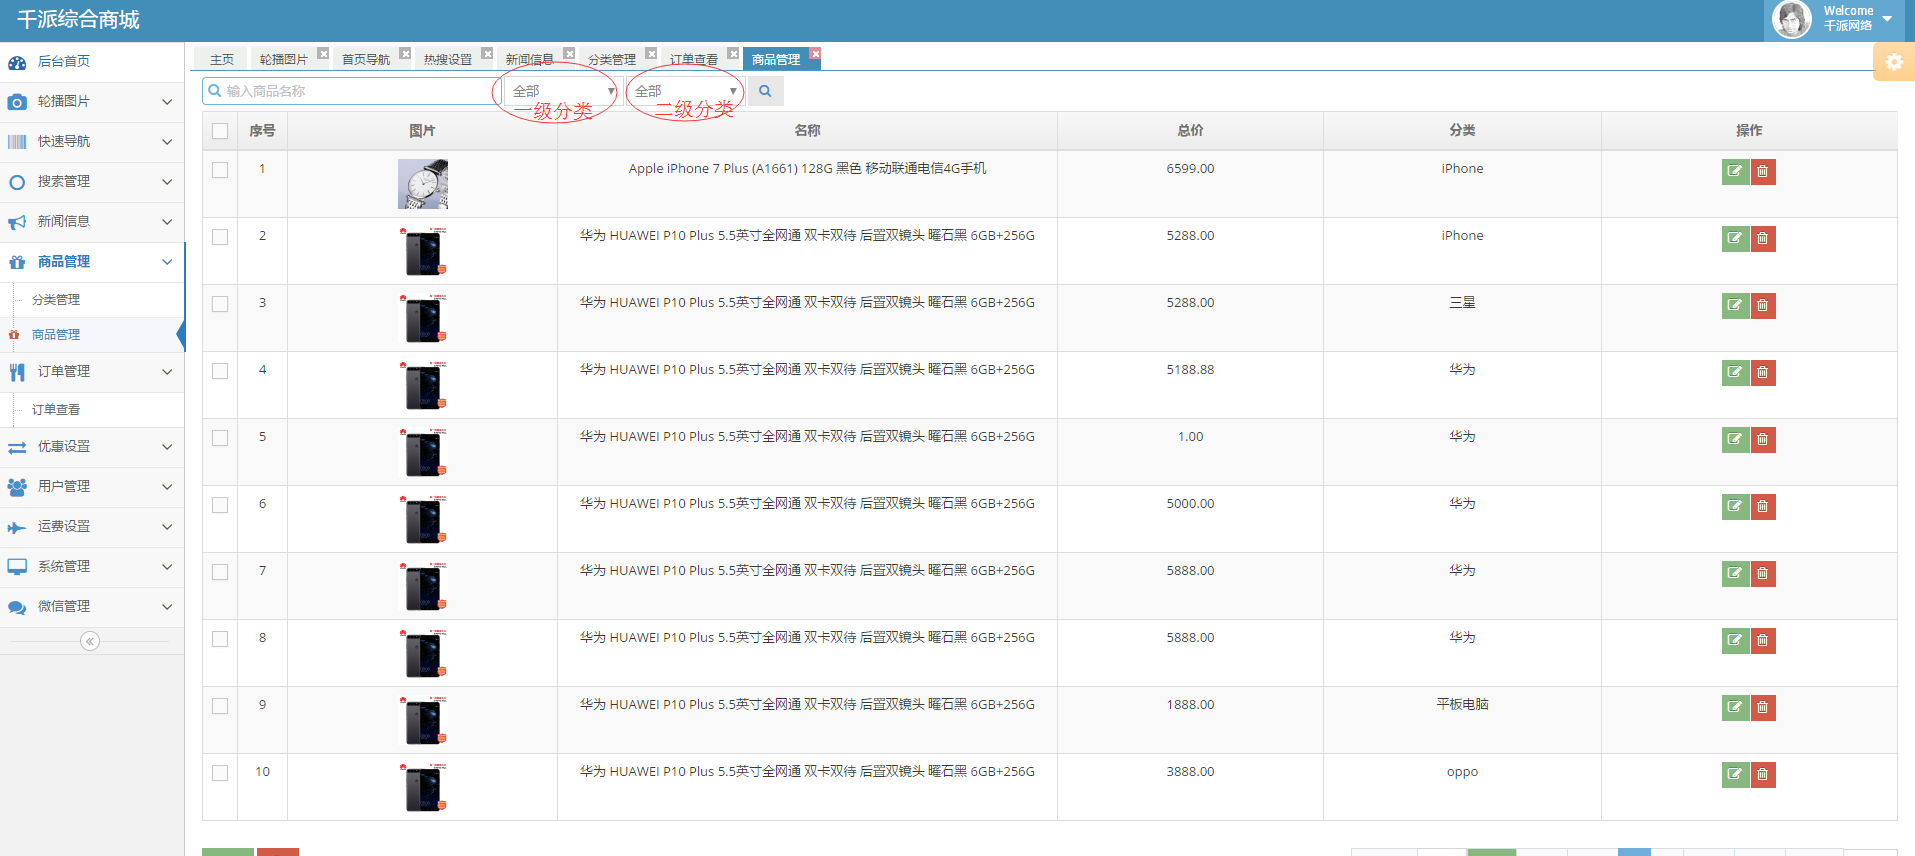
Task: Click the green edit icon for row 1
Action: point(1735,171)
